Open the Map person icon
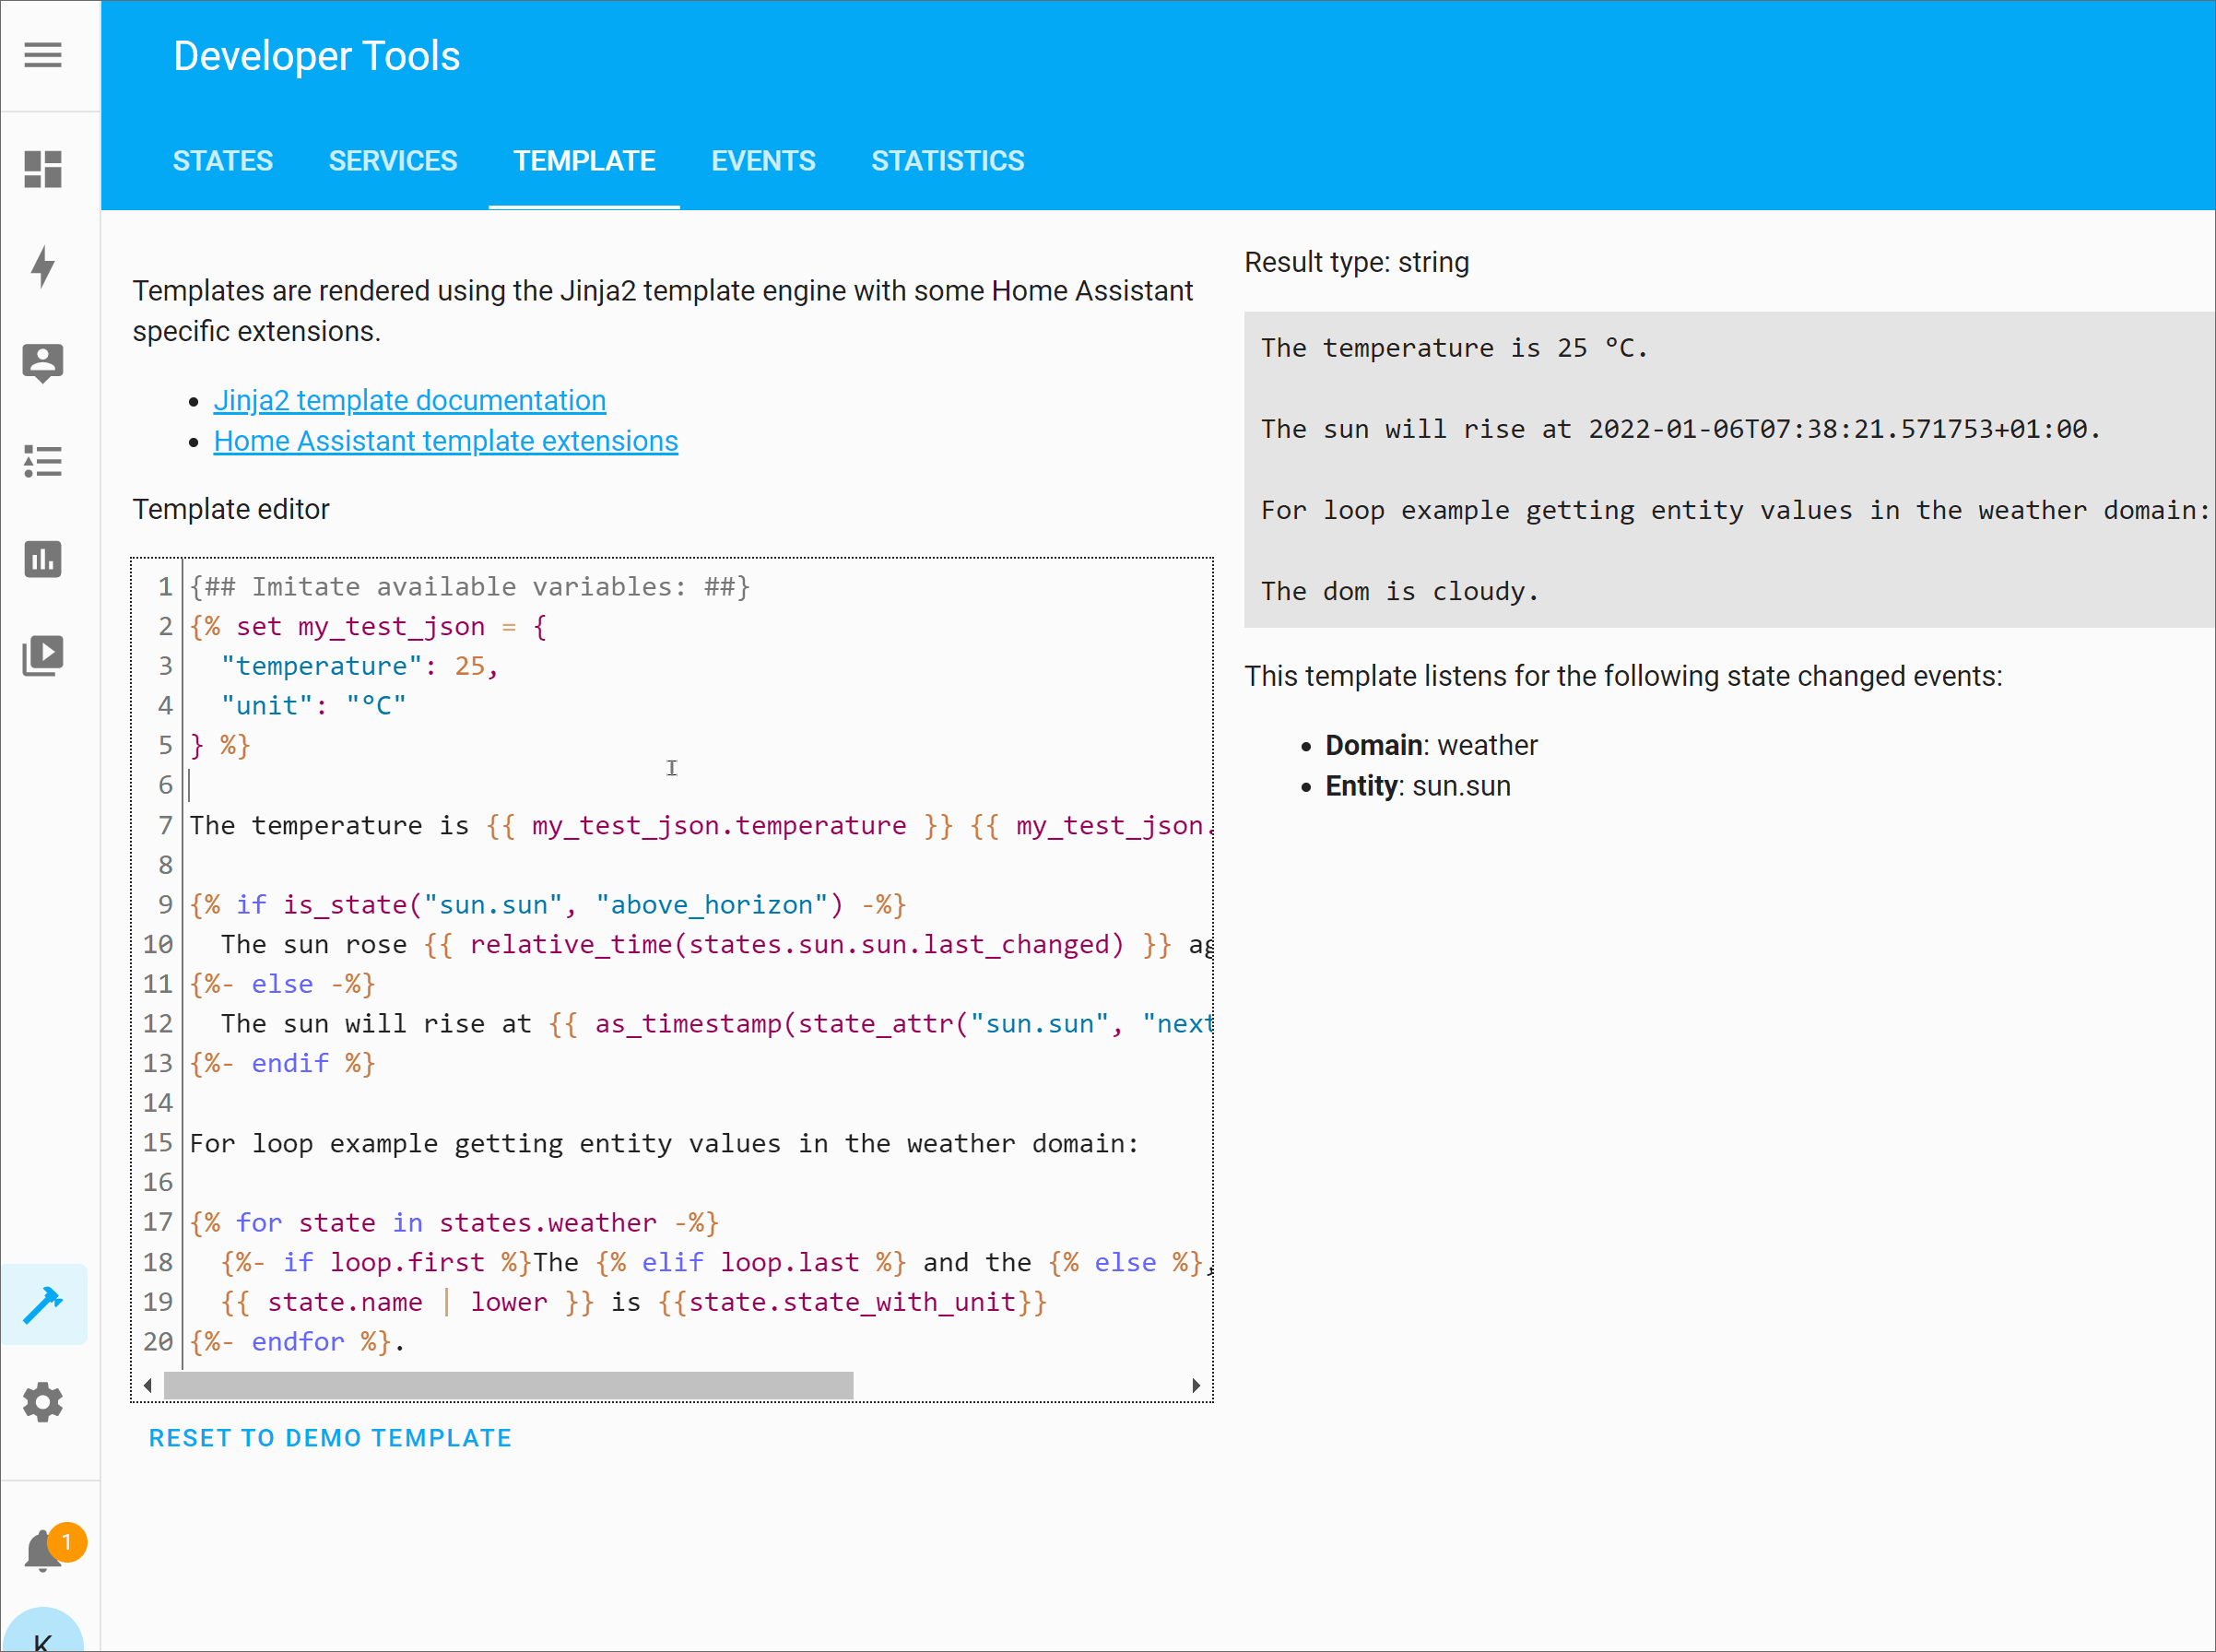The image size is (2216, 1652). [43, 363]
